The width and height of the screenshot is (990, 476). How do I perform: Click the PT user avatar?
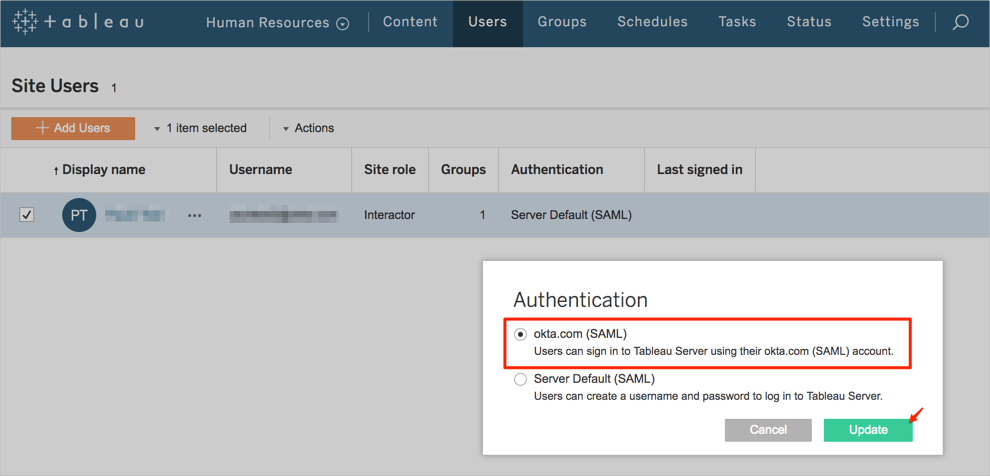[79, 215]
